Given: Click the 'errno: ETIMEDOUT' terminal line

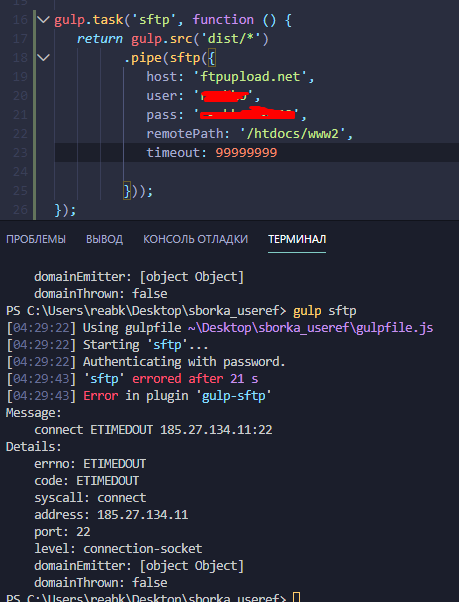Looking at the screenshot, I should point(90,464).
